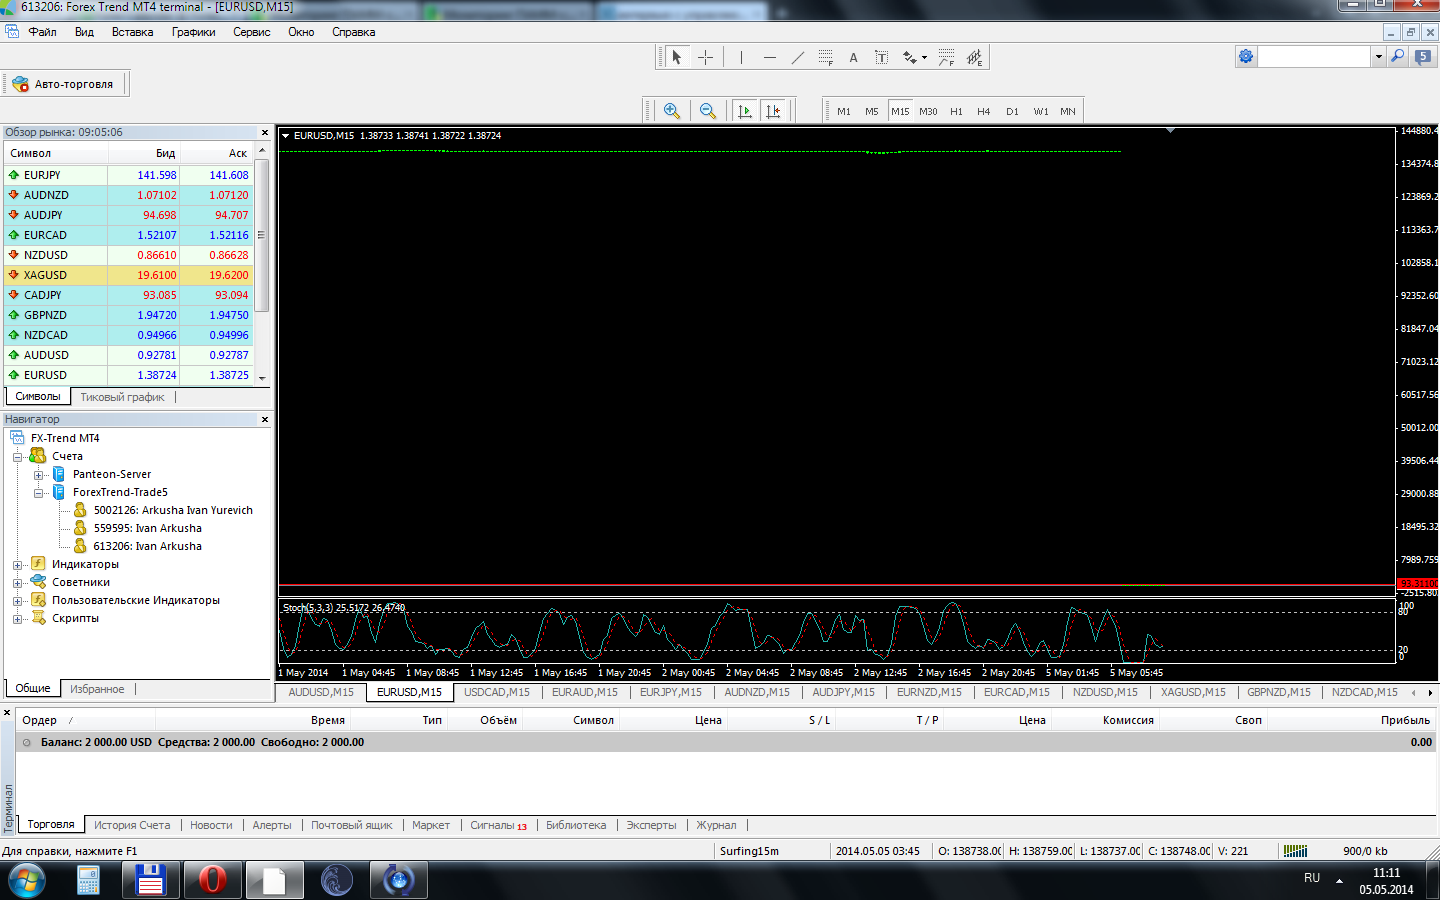Add a text object with A tool
Screen dimensions: 1440x900
853,57
